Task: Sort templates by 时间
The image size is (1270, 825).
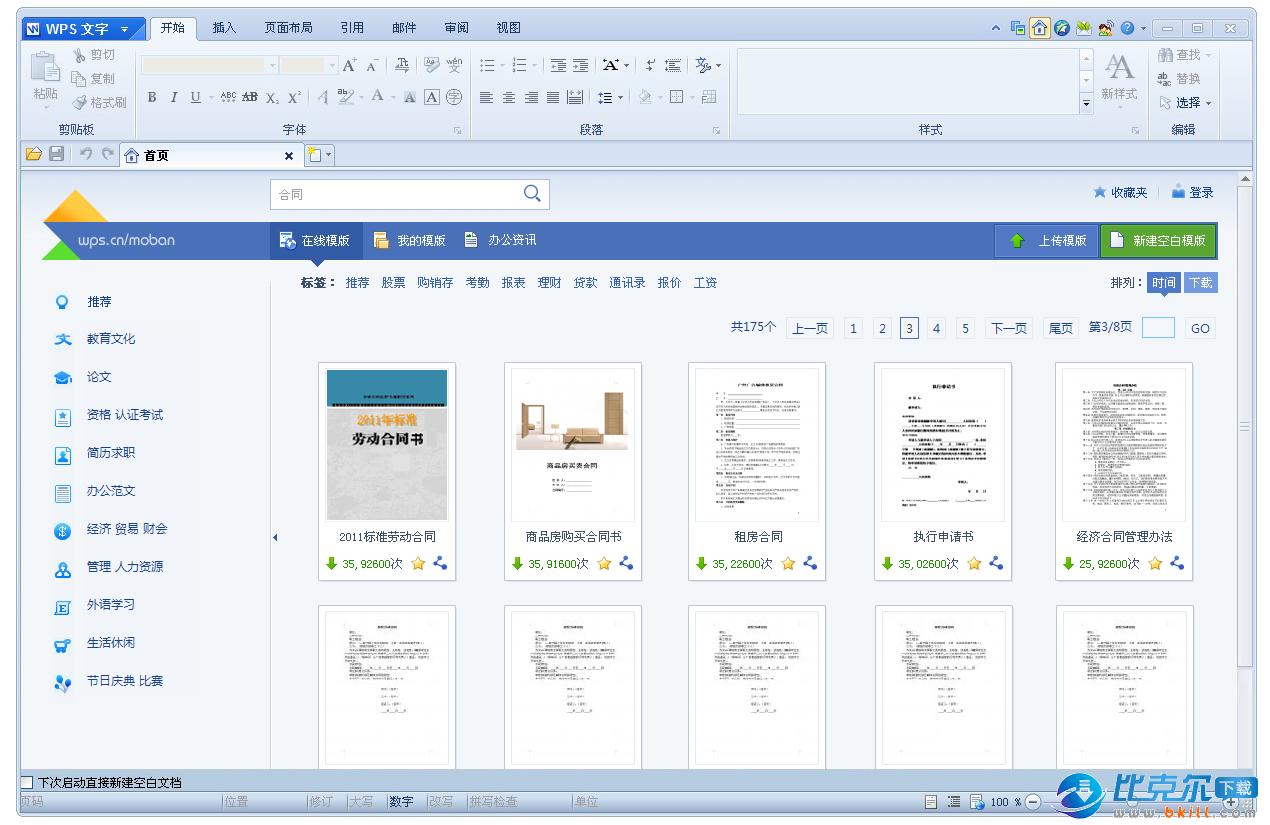Action: [x=1163, y=283]
